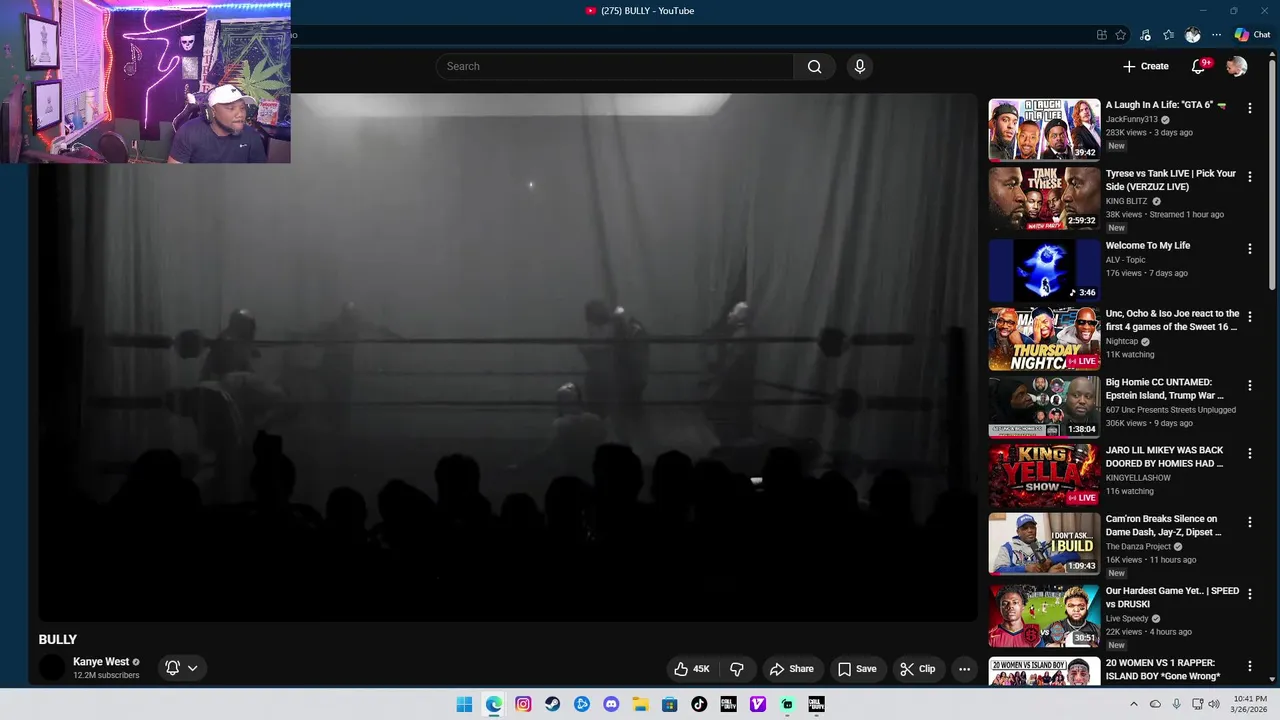The height and width of the screenshot is (720, 1280).
Task: Open the Windows Start menu
Action: tap(464, 704)
